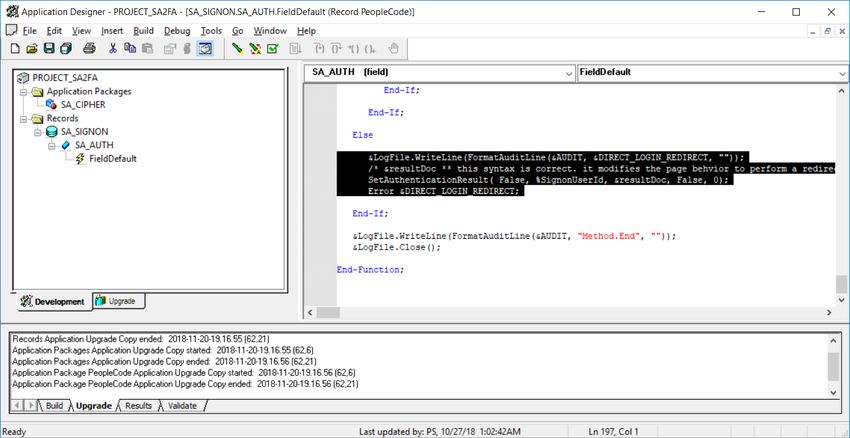850x438 pixels.
Task: Click the SA_SIGNON record database icon
Action: [x=52, y=132]
